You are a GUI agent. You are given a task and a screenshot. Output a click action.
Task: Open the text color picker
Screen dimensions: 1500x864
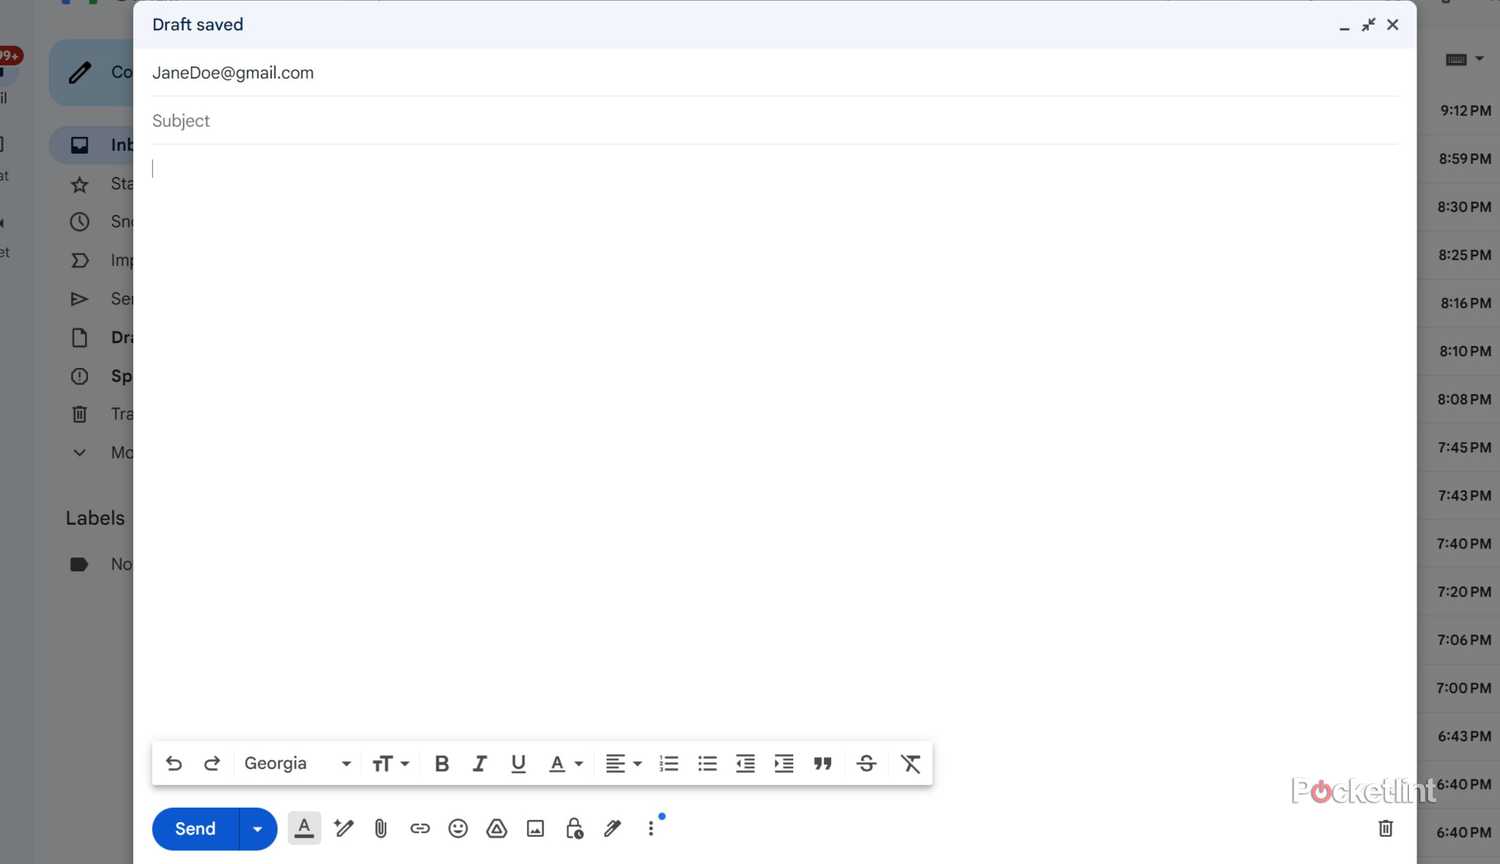[564, 763]
